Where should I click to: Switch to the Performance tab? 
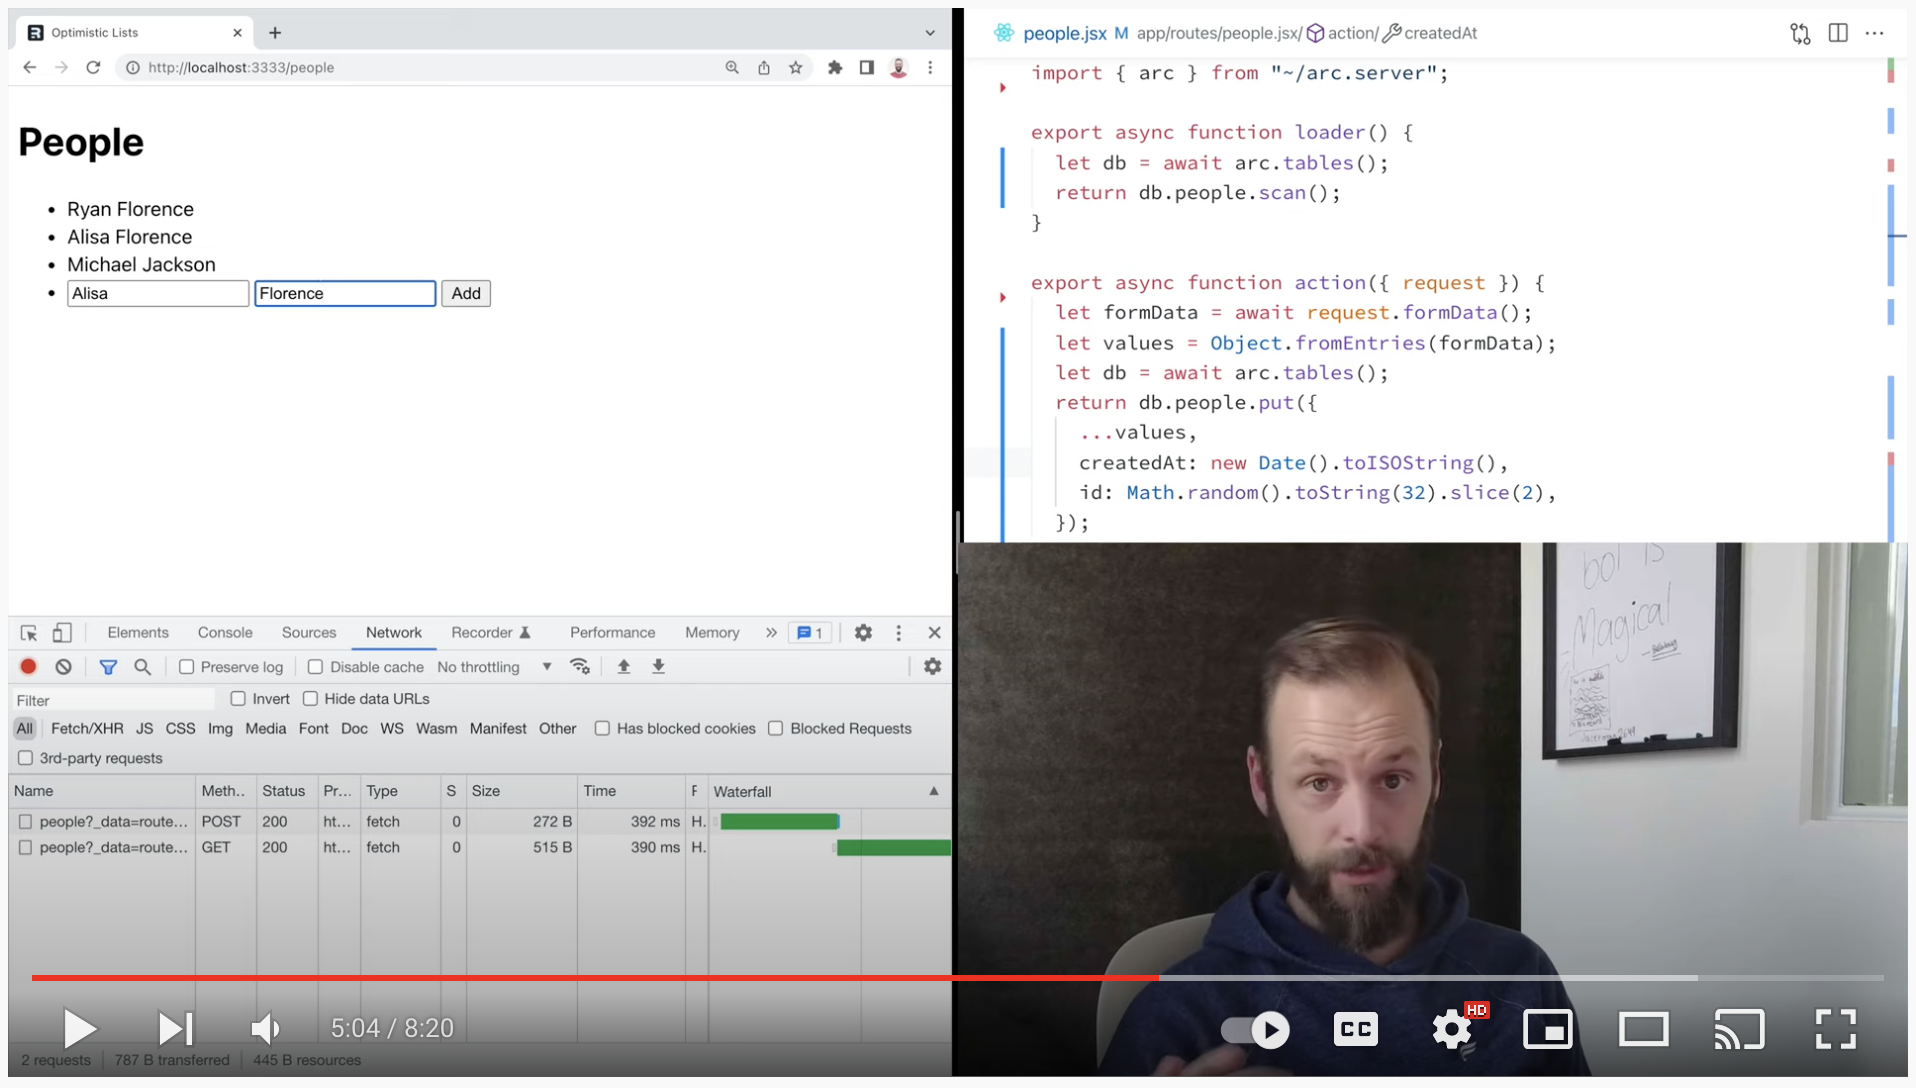(x=612, y=633)
